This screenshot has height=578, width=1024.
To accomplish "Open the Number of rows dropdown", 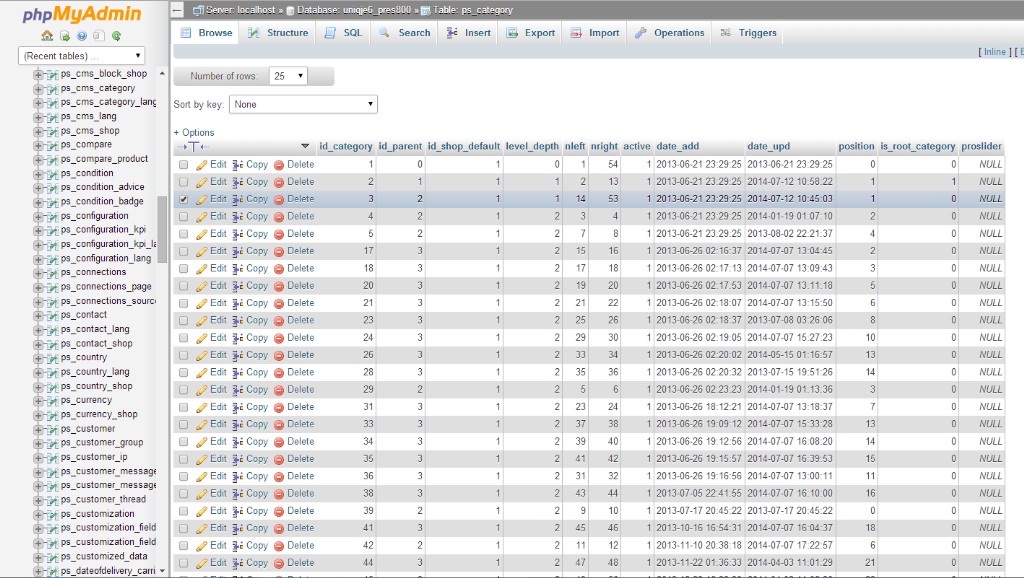I will tap(289, 76).
